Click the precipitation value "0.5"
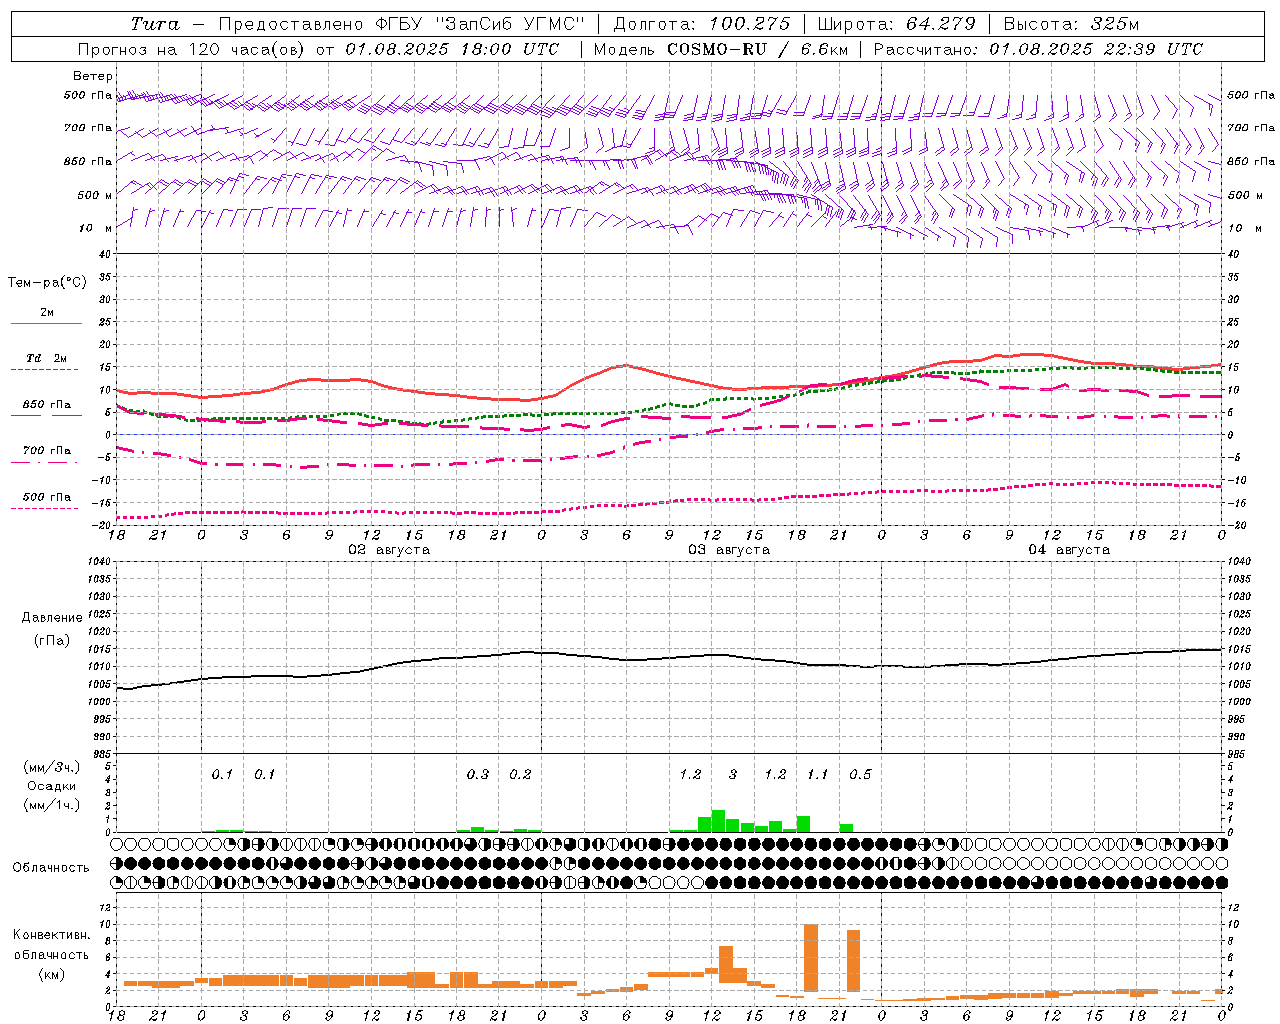The height and width of the screenshot is (1024, 1280). (x=860, y=775)
